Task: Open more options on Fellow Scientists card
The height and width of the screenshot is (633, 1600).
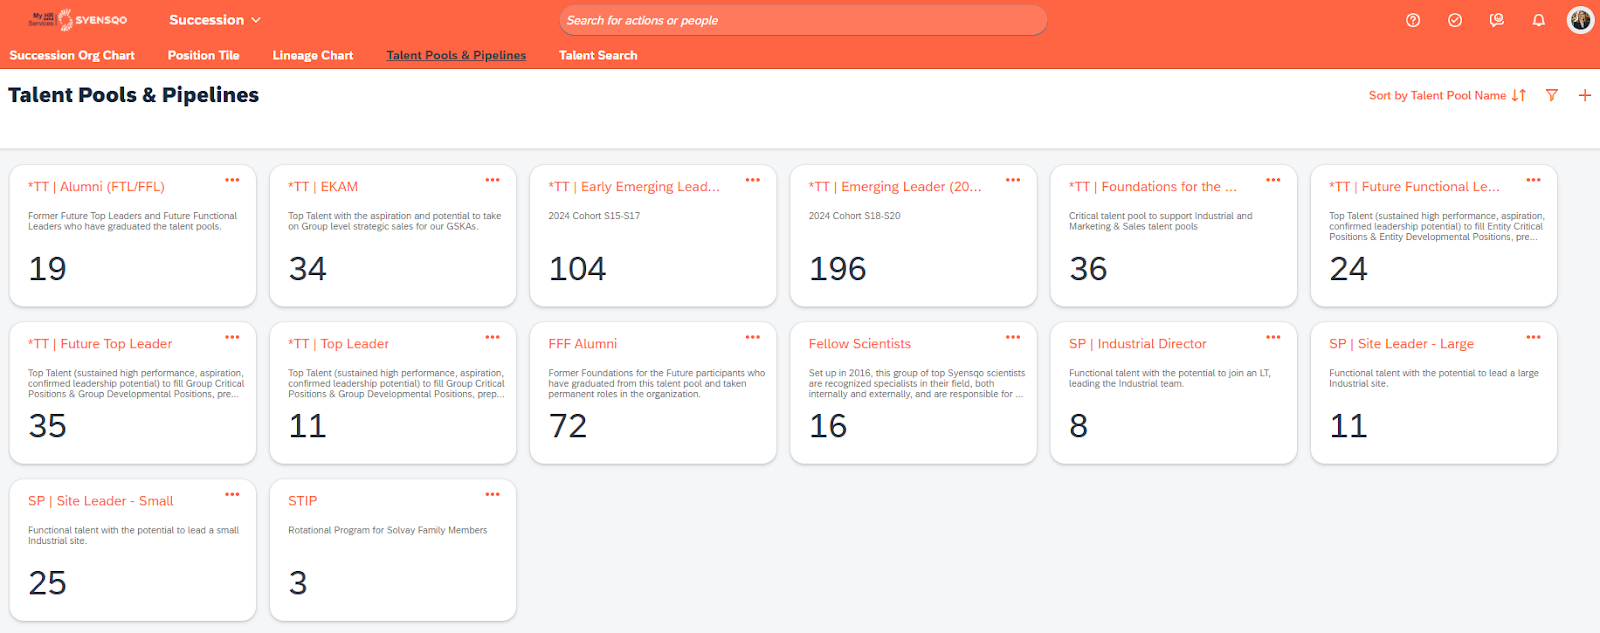Action: click(x=1013, y=337)
